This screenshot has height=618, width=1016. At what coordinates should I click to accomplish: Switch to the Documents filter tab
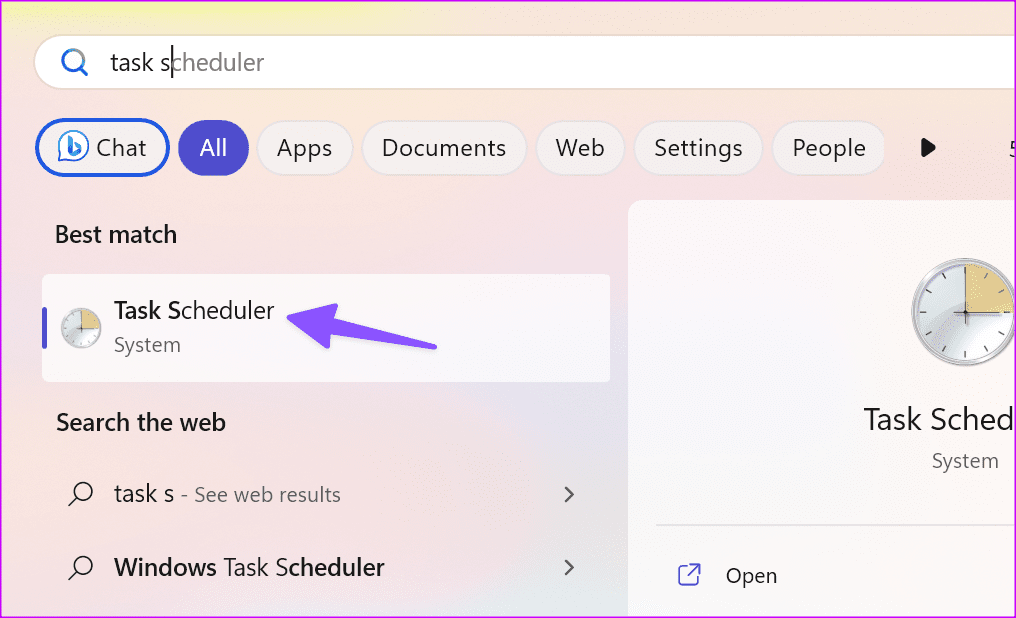(444, 148)
